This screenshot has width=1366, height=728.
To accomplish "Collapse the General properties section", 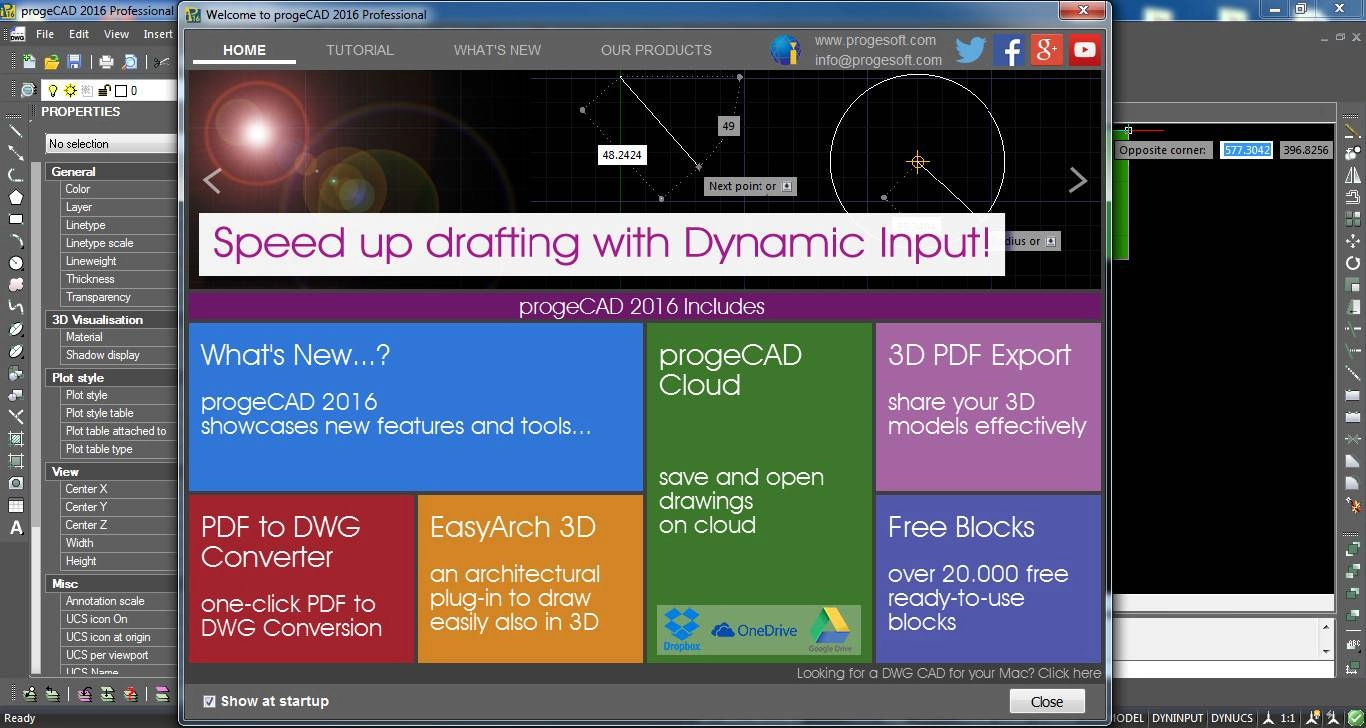I will click(x=112, y=171).
